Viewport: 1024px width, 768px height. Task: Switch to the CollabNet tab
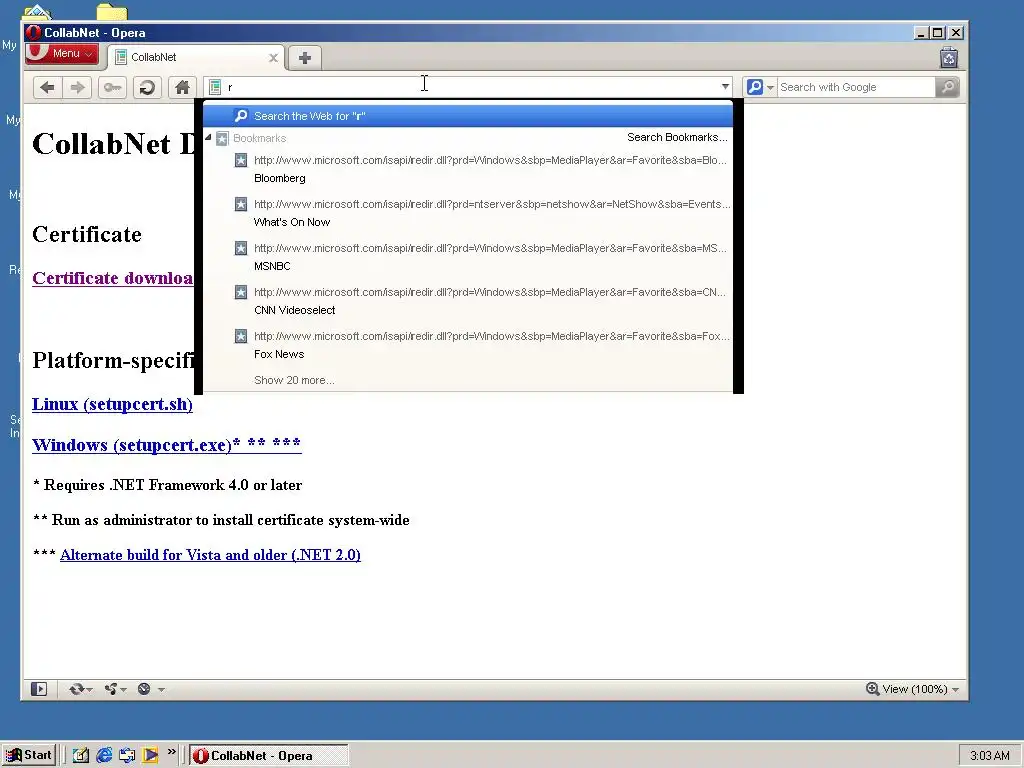coord(196,57)
